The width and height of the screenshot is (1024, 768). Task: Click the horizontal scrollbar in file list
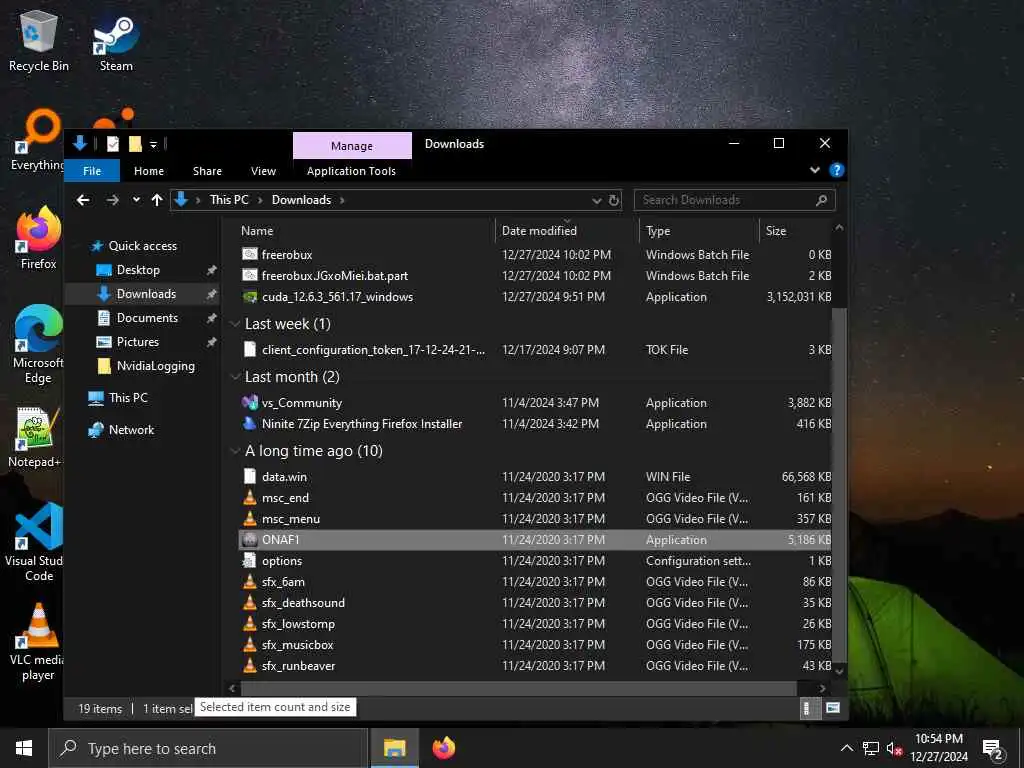519,688
